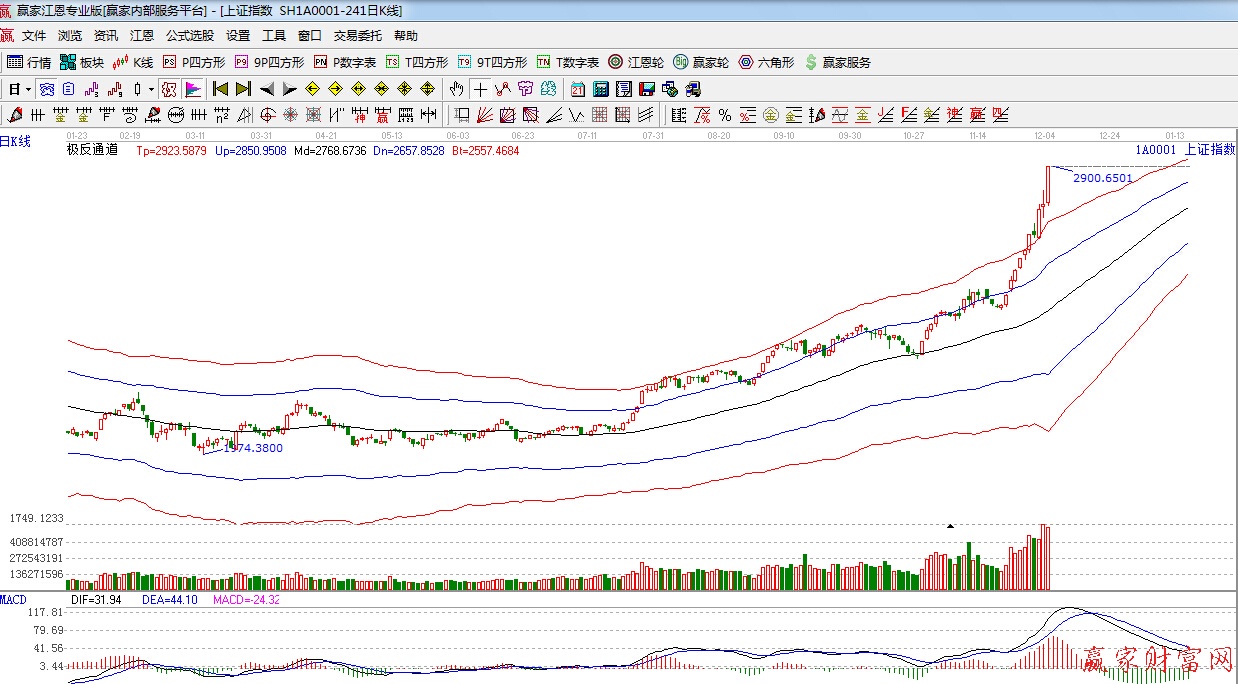Screen dimensions: 1238x684
Task: Open the calculator icon in toolbar
Action: [600, 89]
